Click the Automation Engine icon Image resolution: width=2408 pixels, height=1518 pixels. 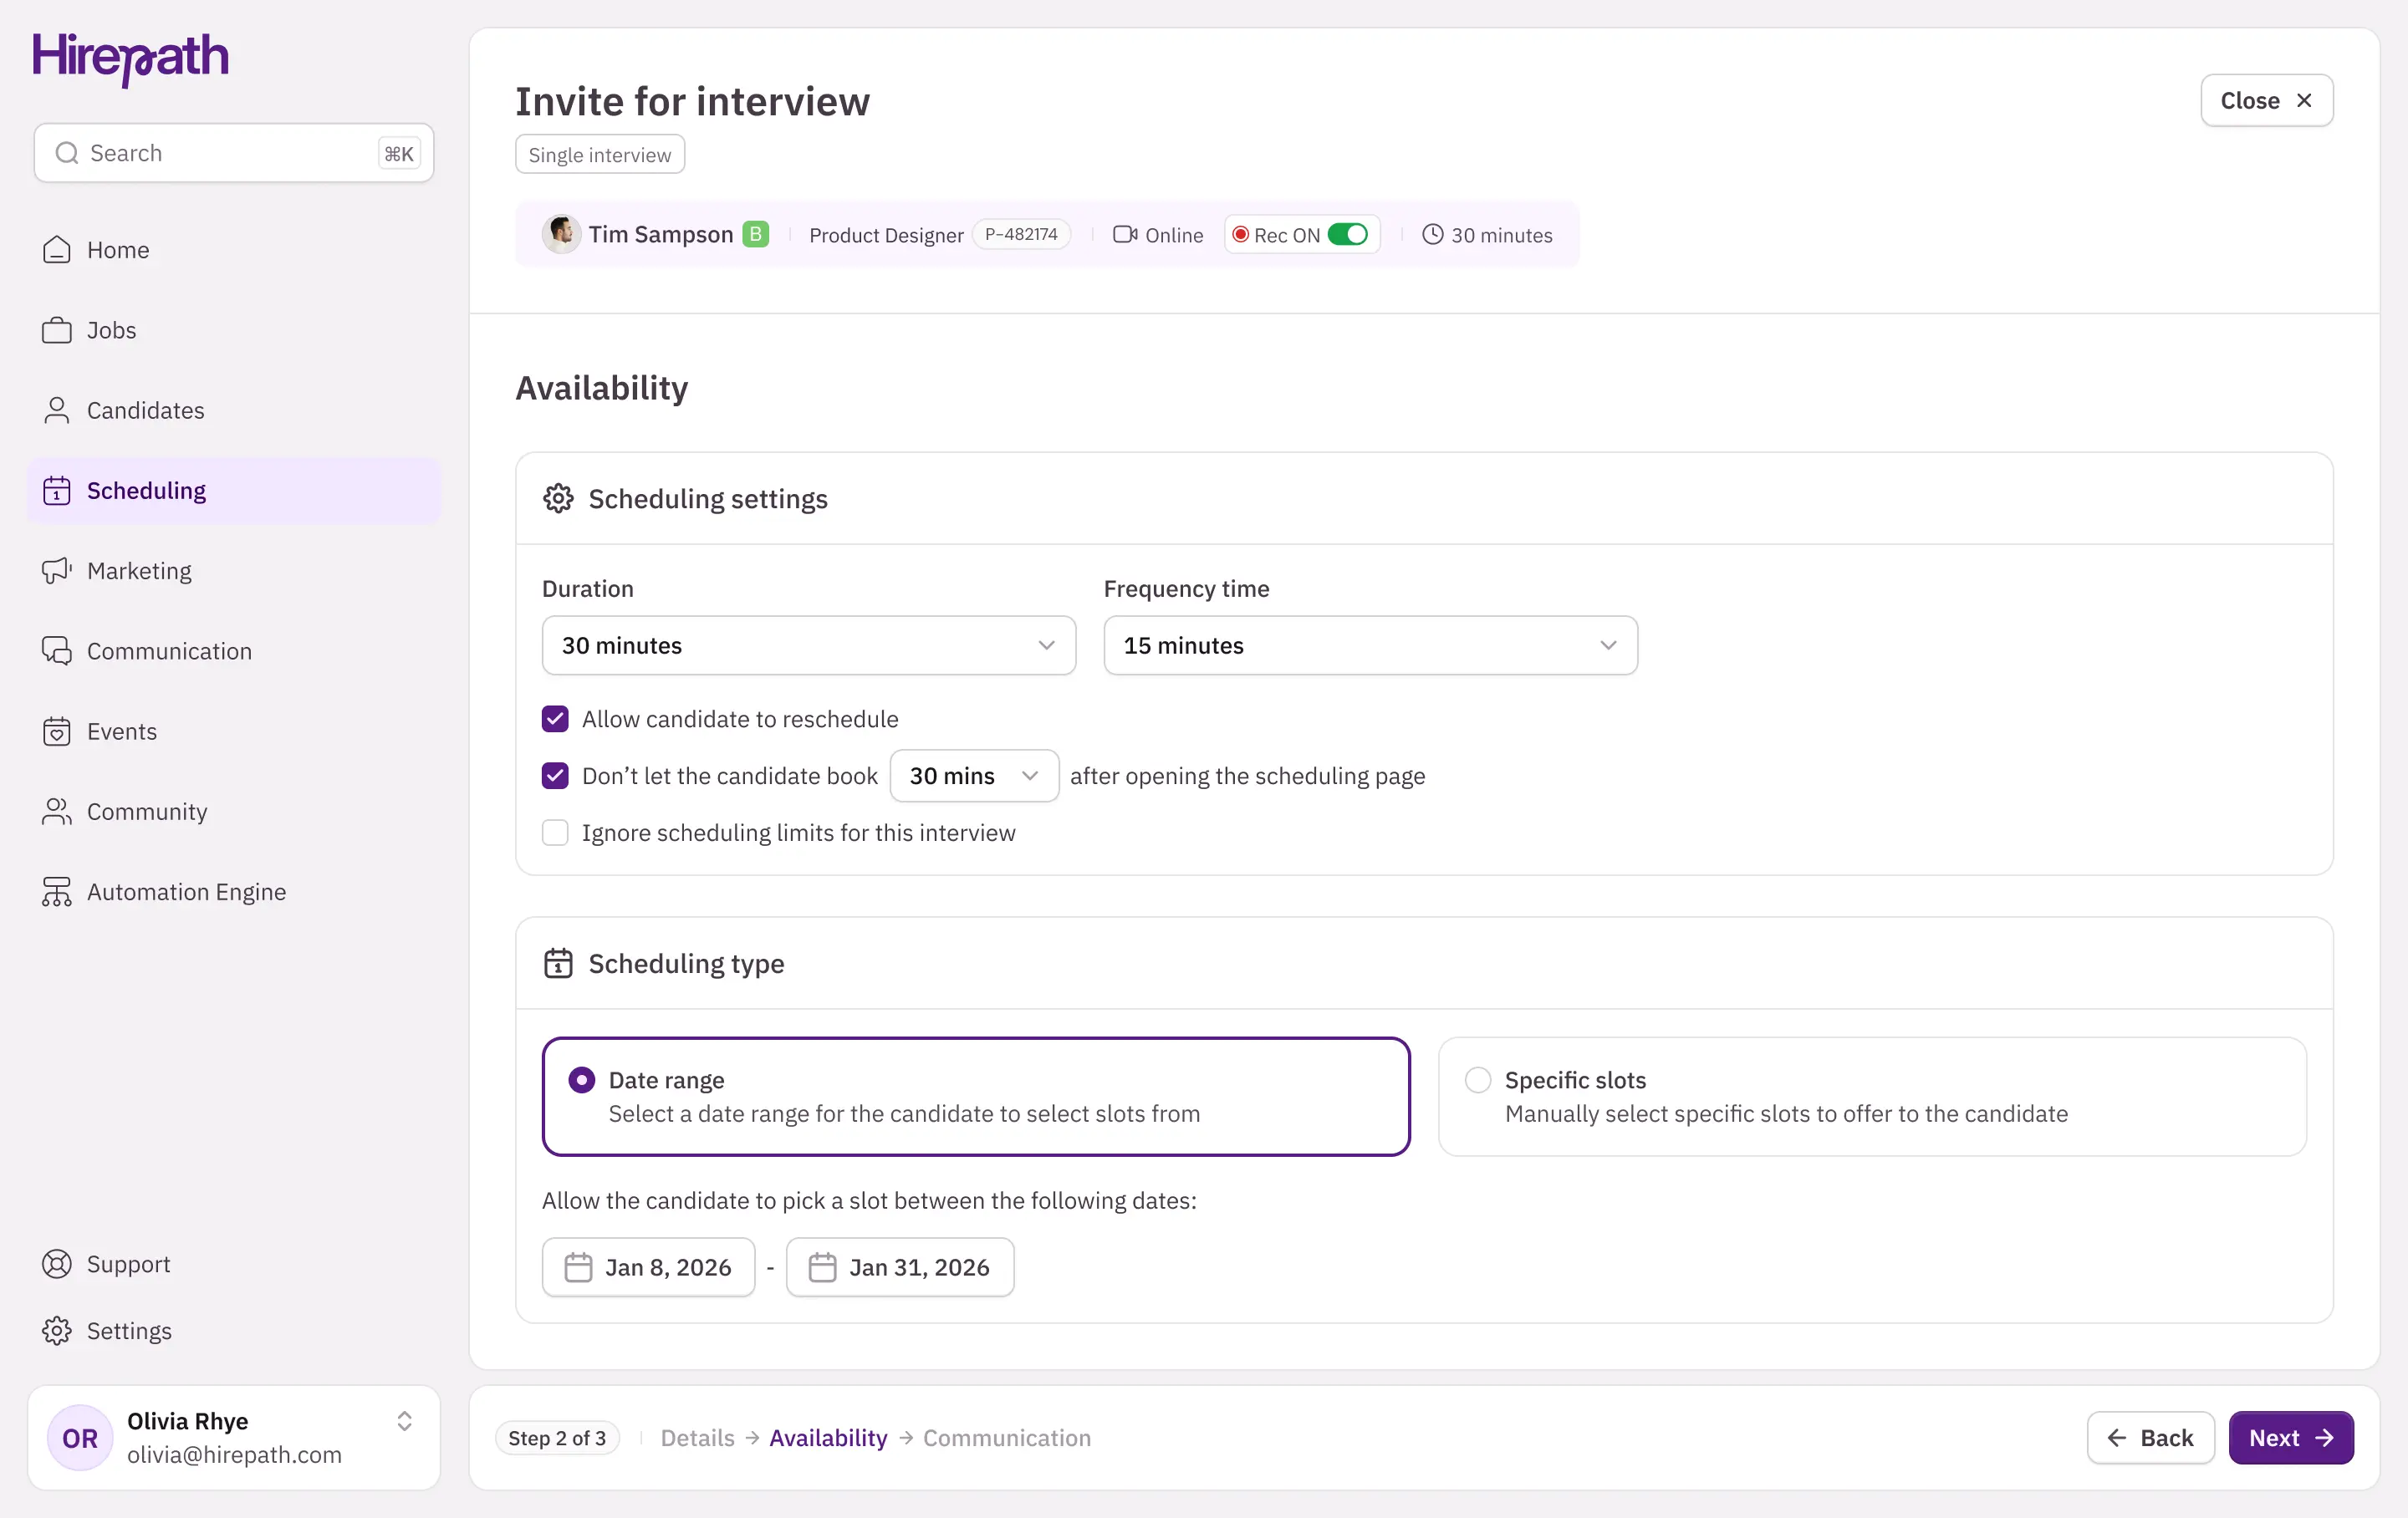coord(57,892)
